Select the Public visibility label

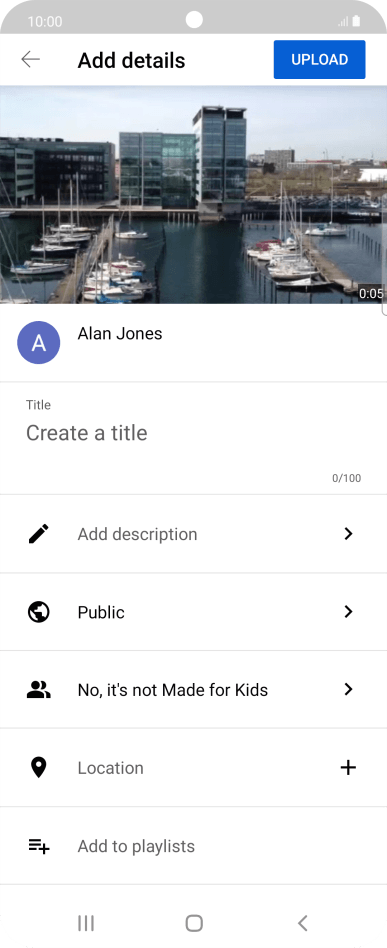click(x=101, y=612)
